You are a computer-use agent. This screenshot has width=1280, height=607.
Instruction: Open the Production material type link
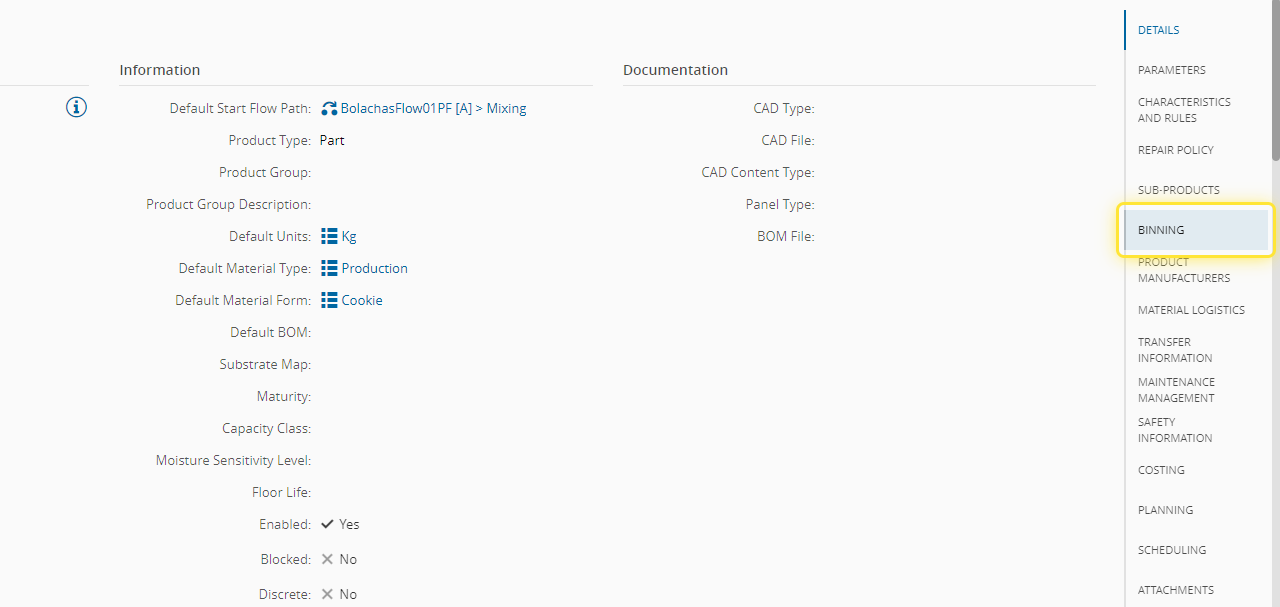(x=374, y=268)
